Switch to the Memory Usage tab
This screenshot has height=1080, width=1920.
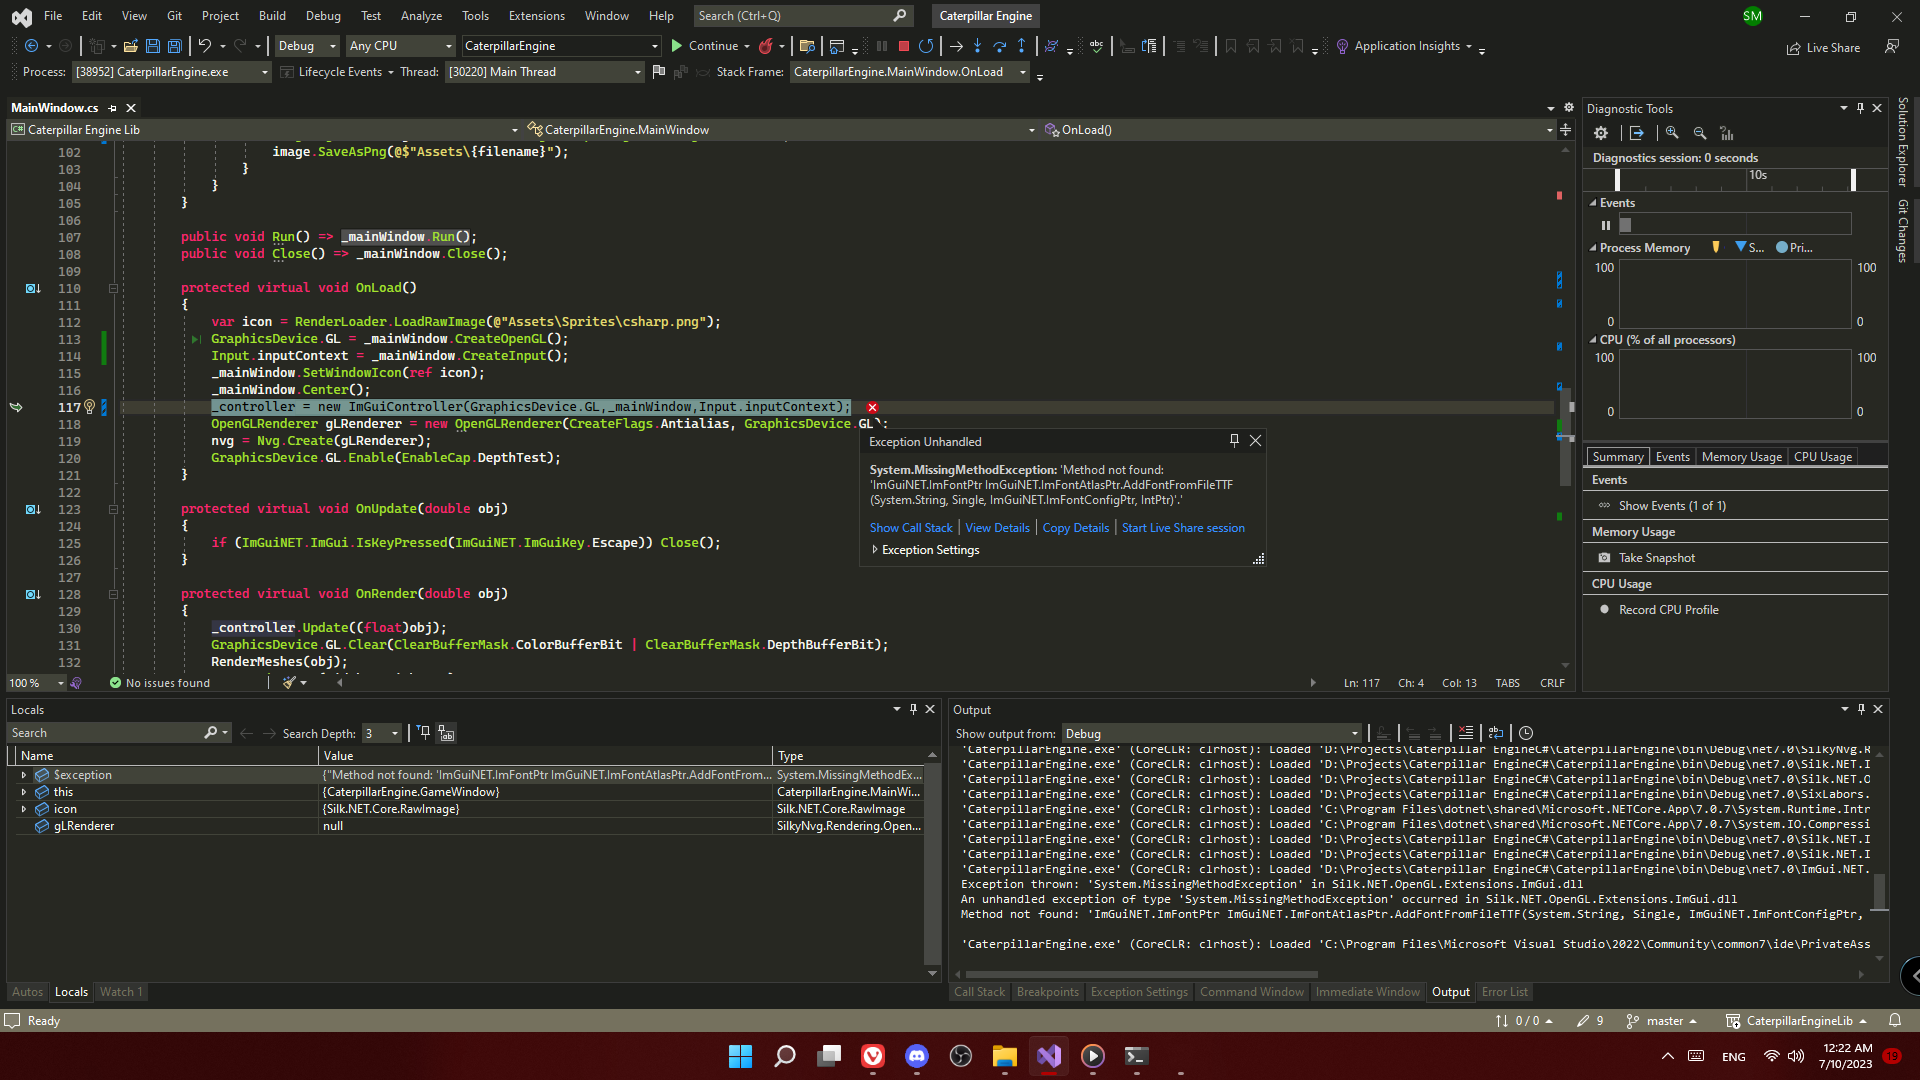point(1740,456)
